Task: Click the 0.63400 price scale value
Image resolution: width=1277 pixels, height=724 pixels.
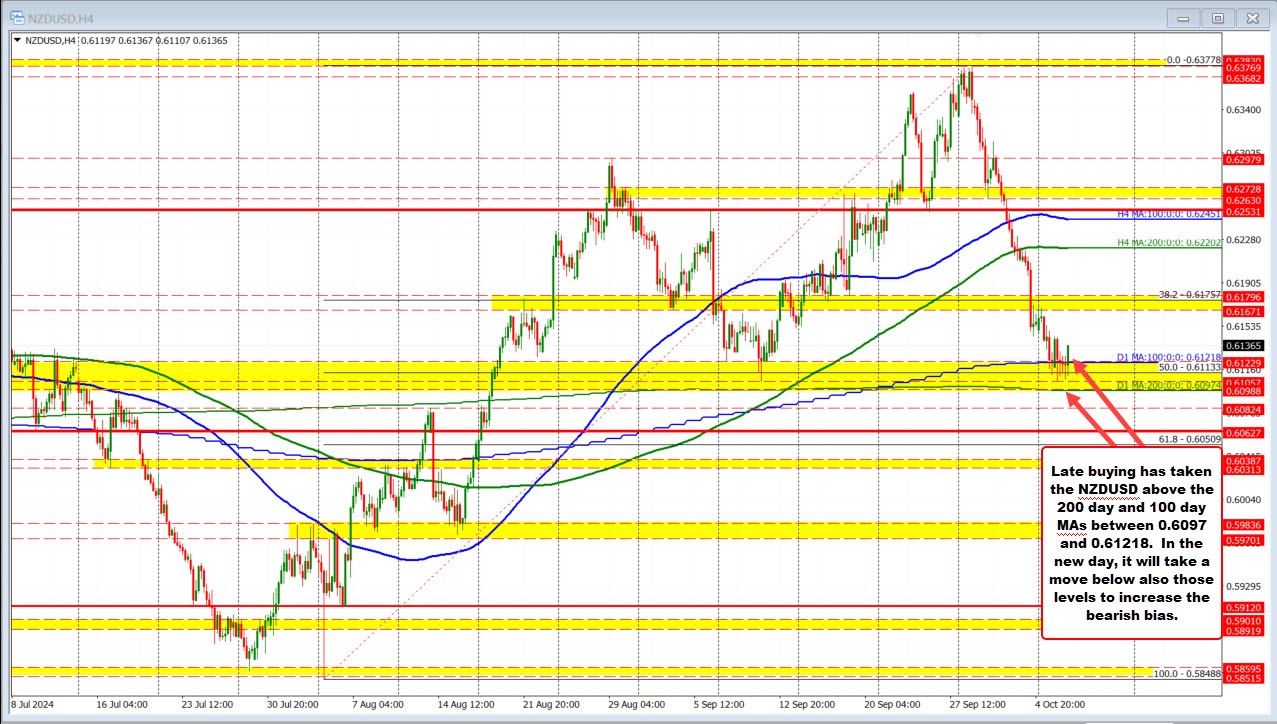Action: click(1242, 110)
